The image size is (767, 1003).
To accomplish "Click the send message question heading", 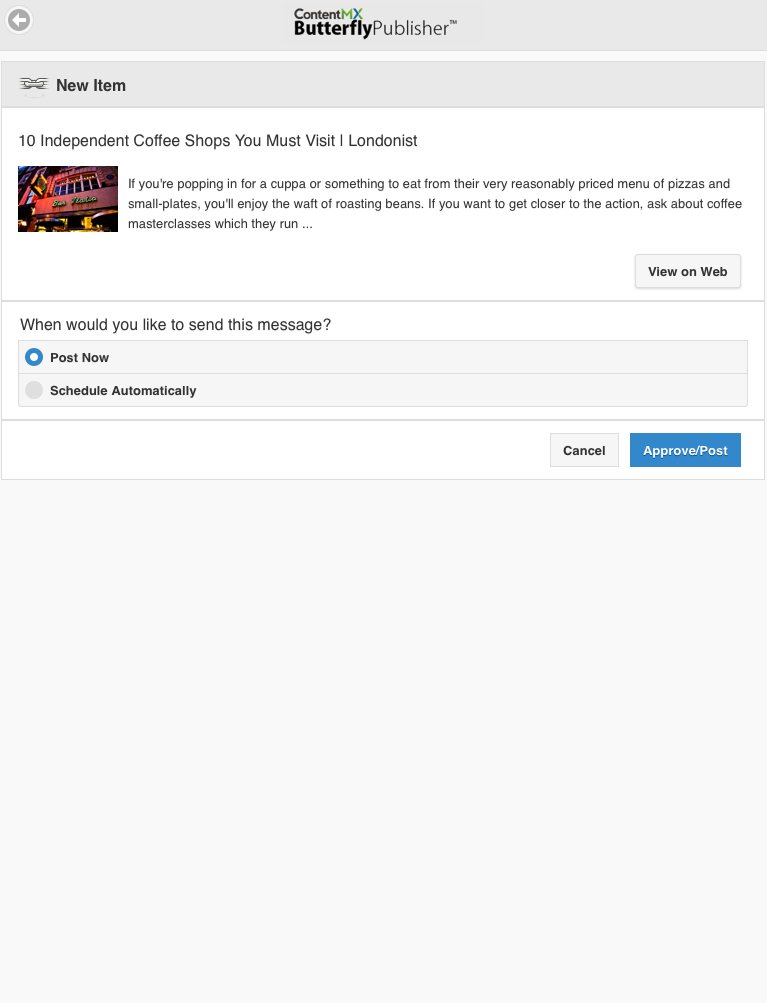I will (x=175, y=324).
